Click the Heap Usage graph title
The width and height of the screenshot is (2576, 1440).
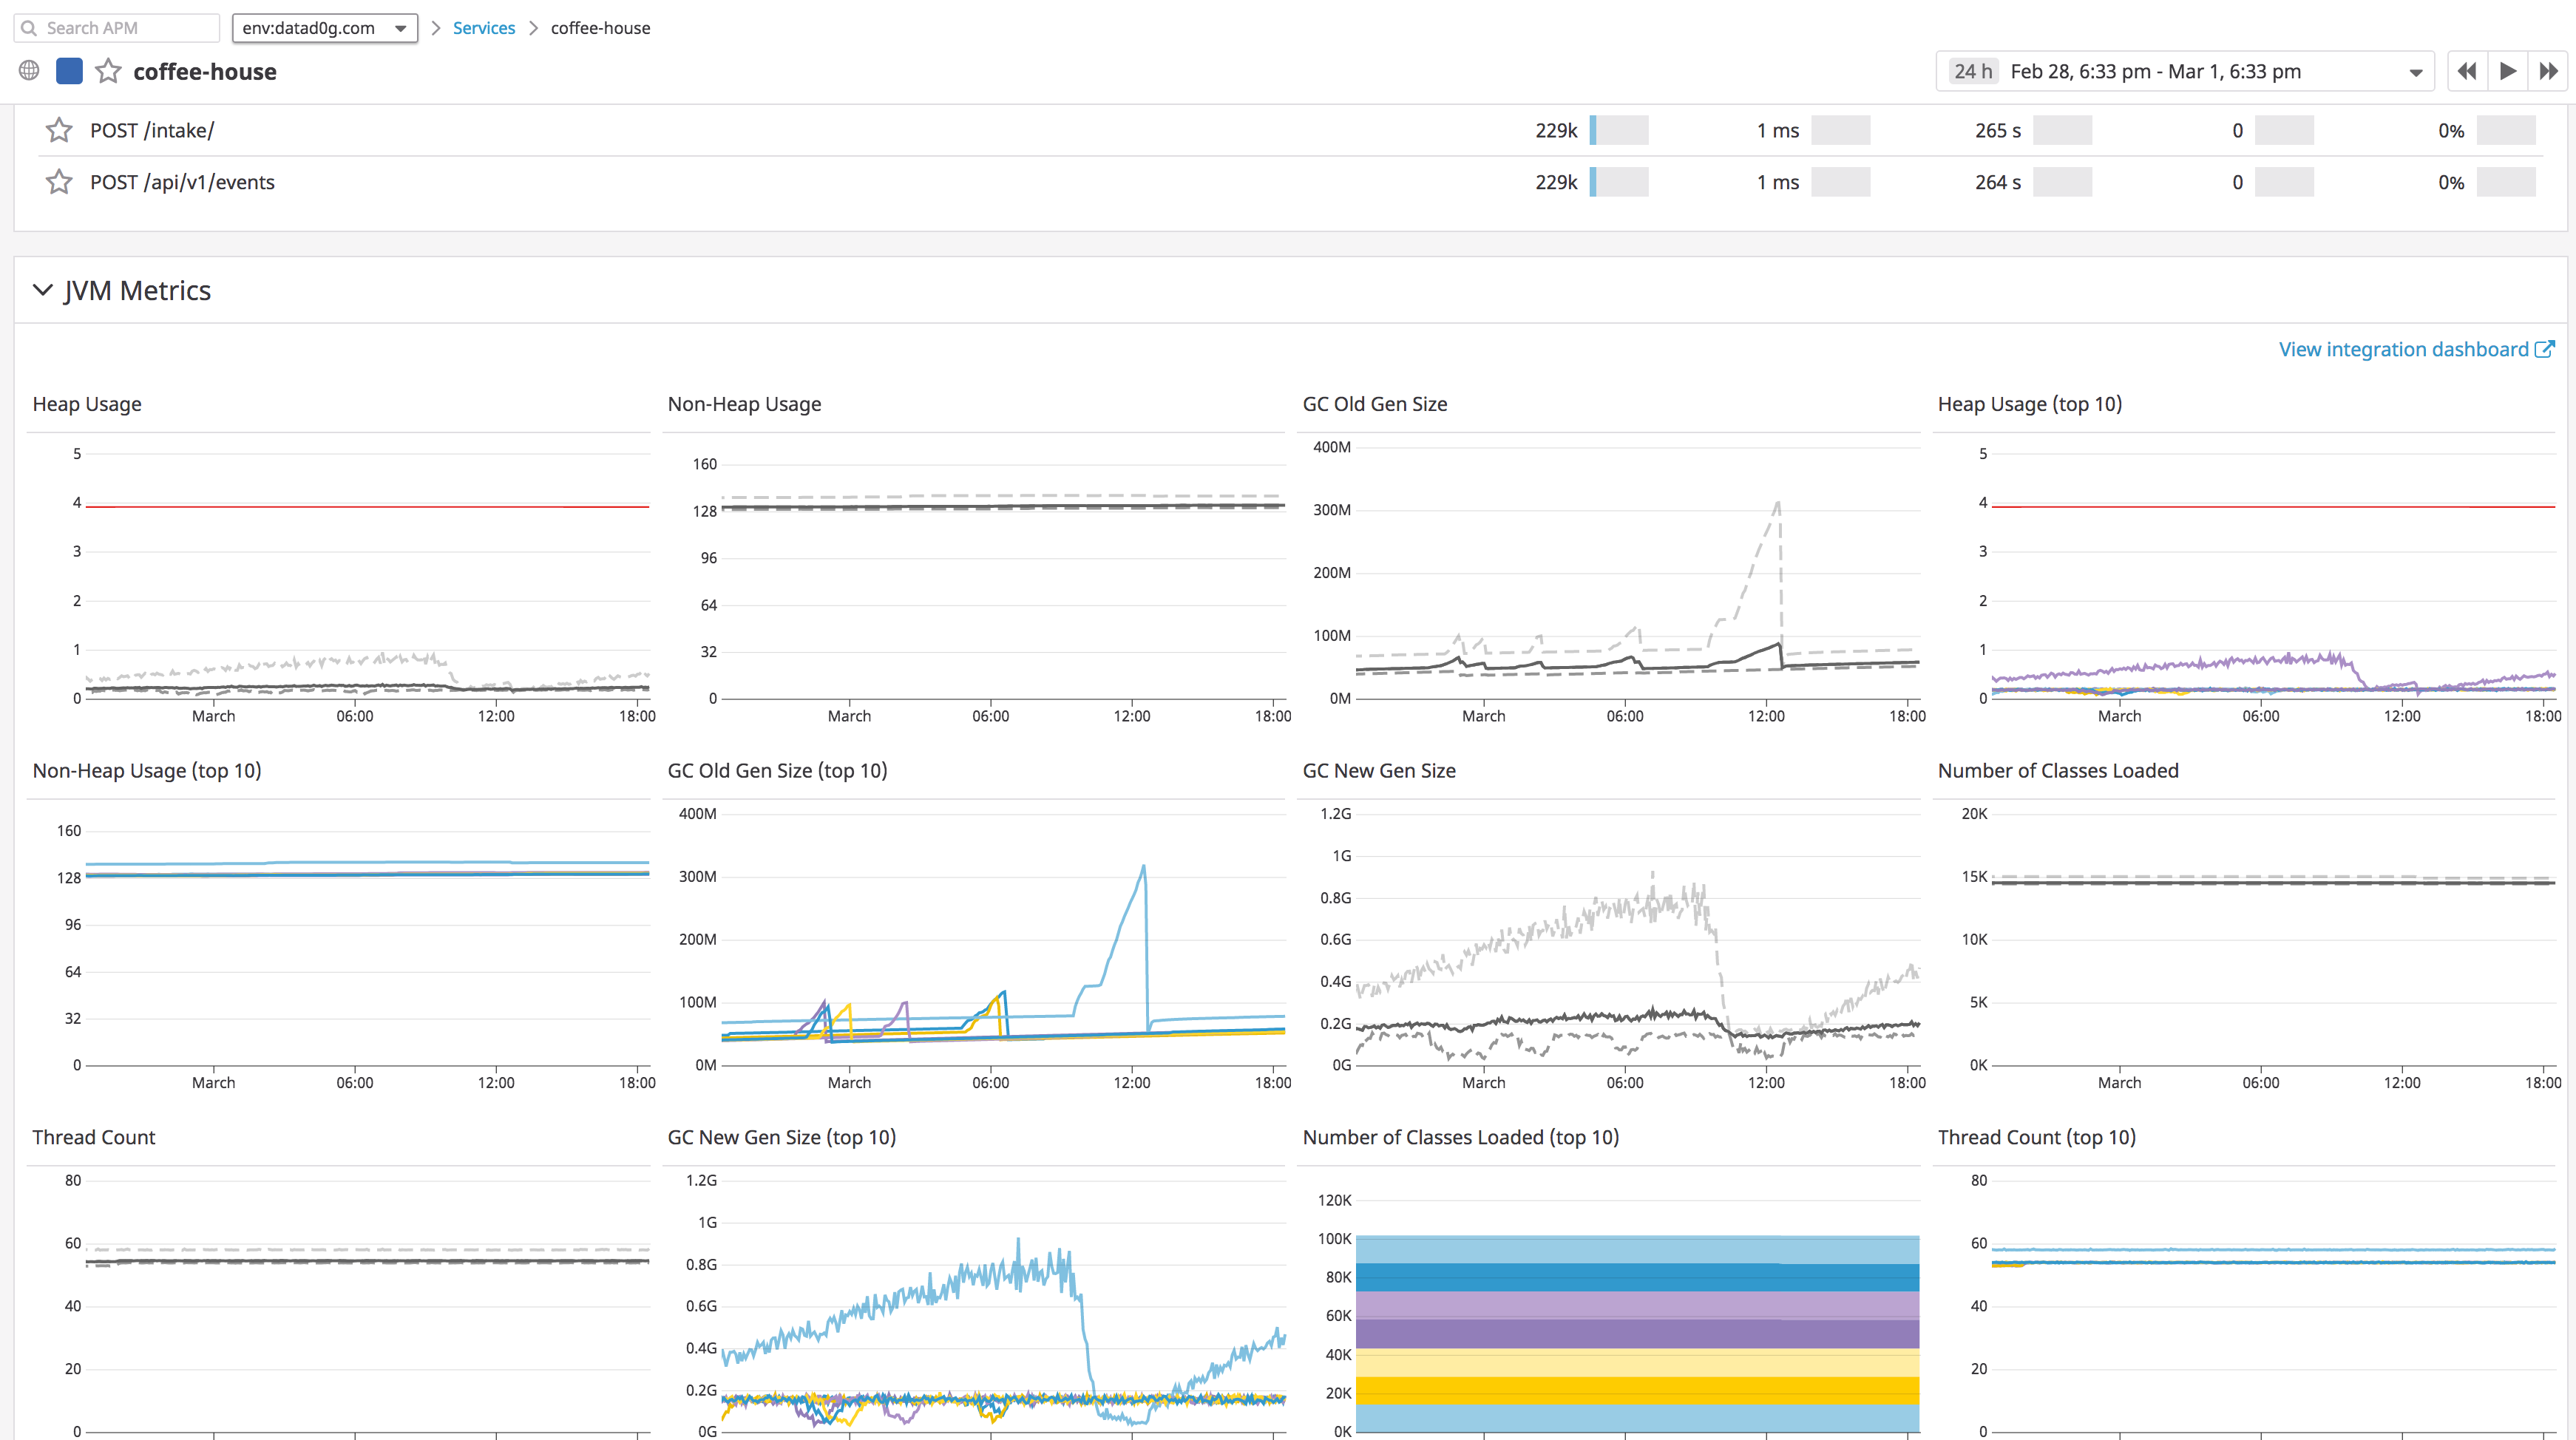(87, 404)
